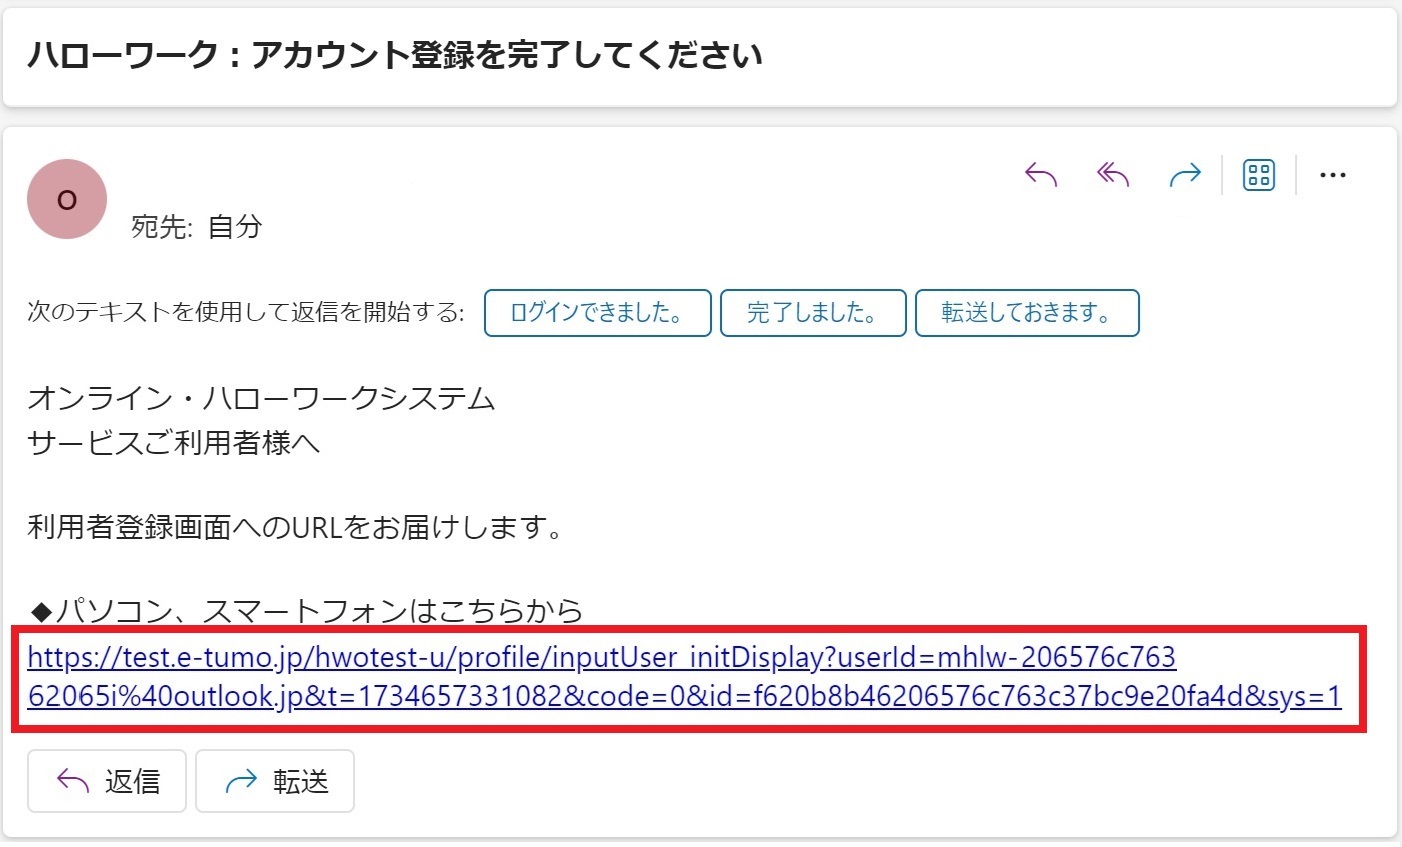Screen dimensions: 1402x847
Task: Click the line "オンライン・ハローワークシステム"
Action: pos(262,399)
